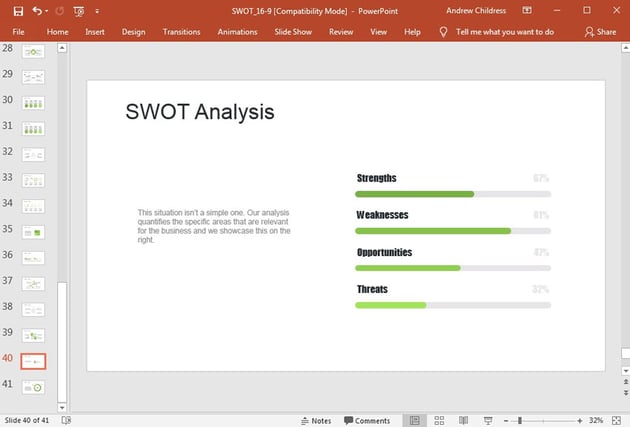Click fit slide to window icon
Screen dimensions: 630x427
click(618, 421)
